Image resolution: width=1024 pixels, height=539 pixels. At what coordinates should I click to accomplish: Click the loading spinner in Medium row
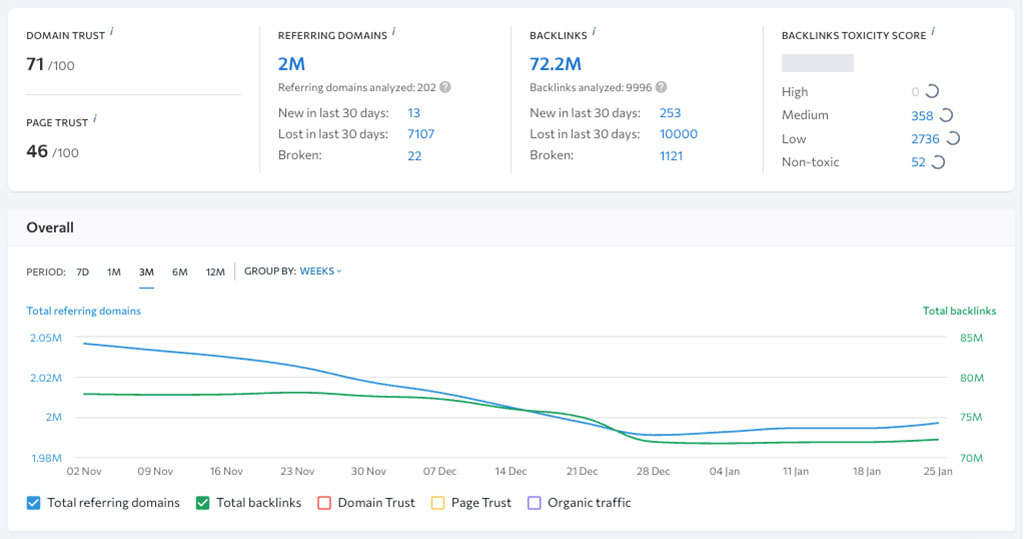tap(946, 116)
